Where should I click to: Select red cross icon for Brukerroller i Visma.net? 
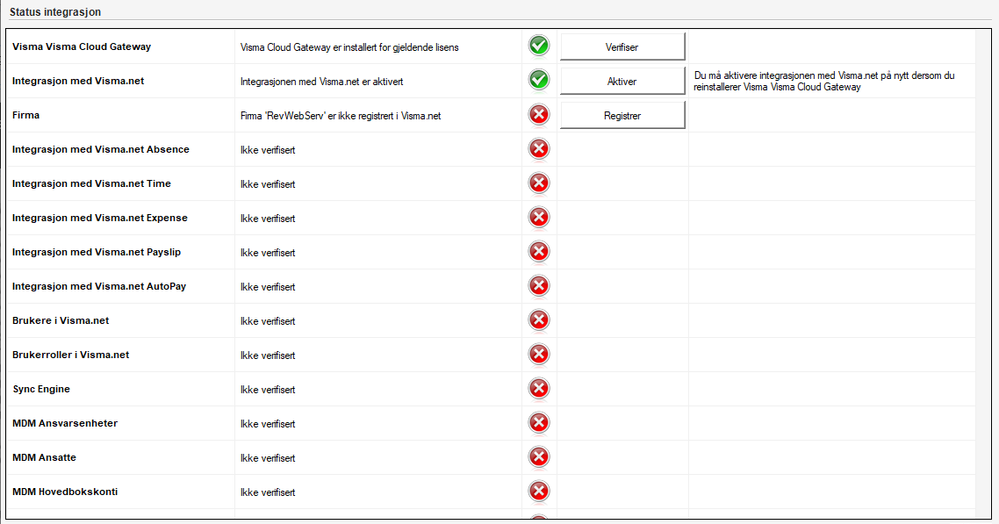click(x=539, y=354)
